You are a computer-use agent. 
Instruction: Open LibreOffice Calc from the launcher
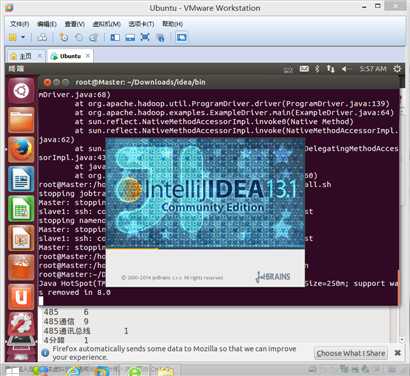click(x=21, y=209)
